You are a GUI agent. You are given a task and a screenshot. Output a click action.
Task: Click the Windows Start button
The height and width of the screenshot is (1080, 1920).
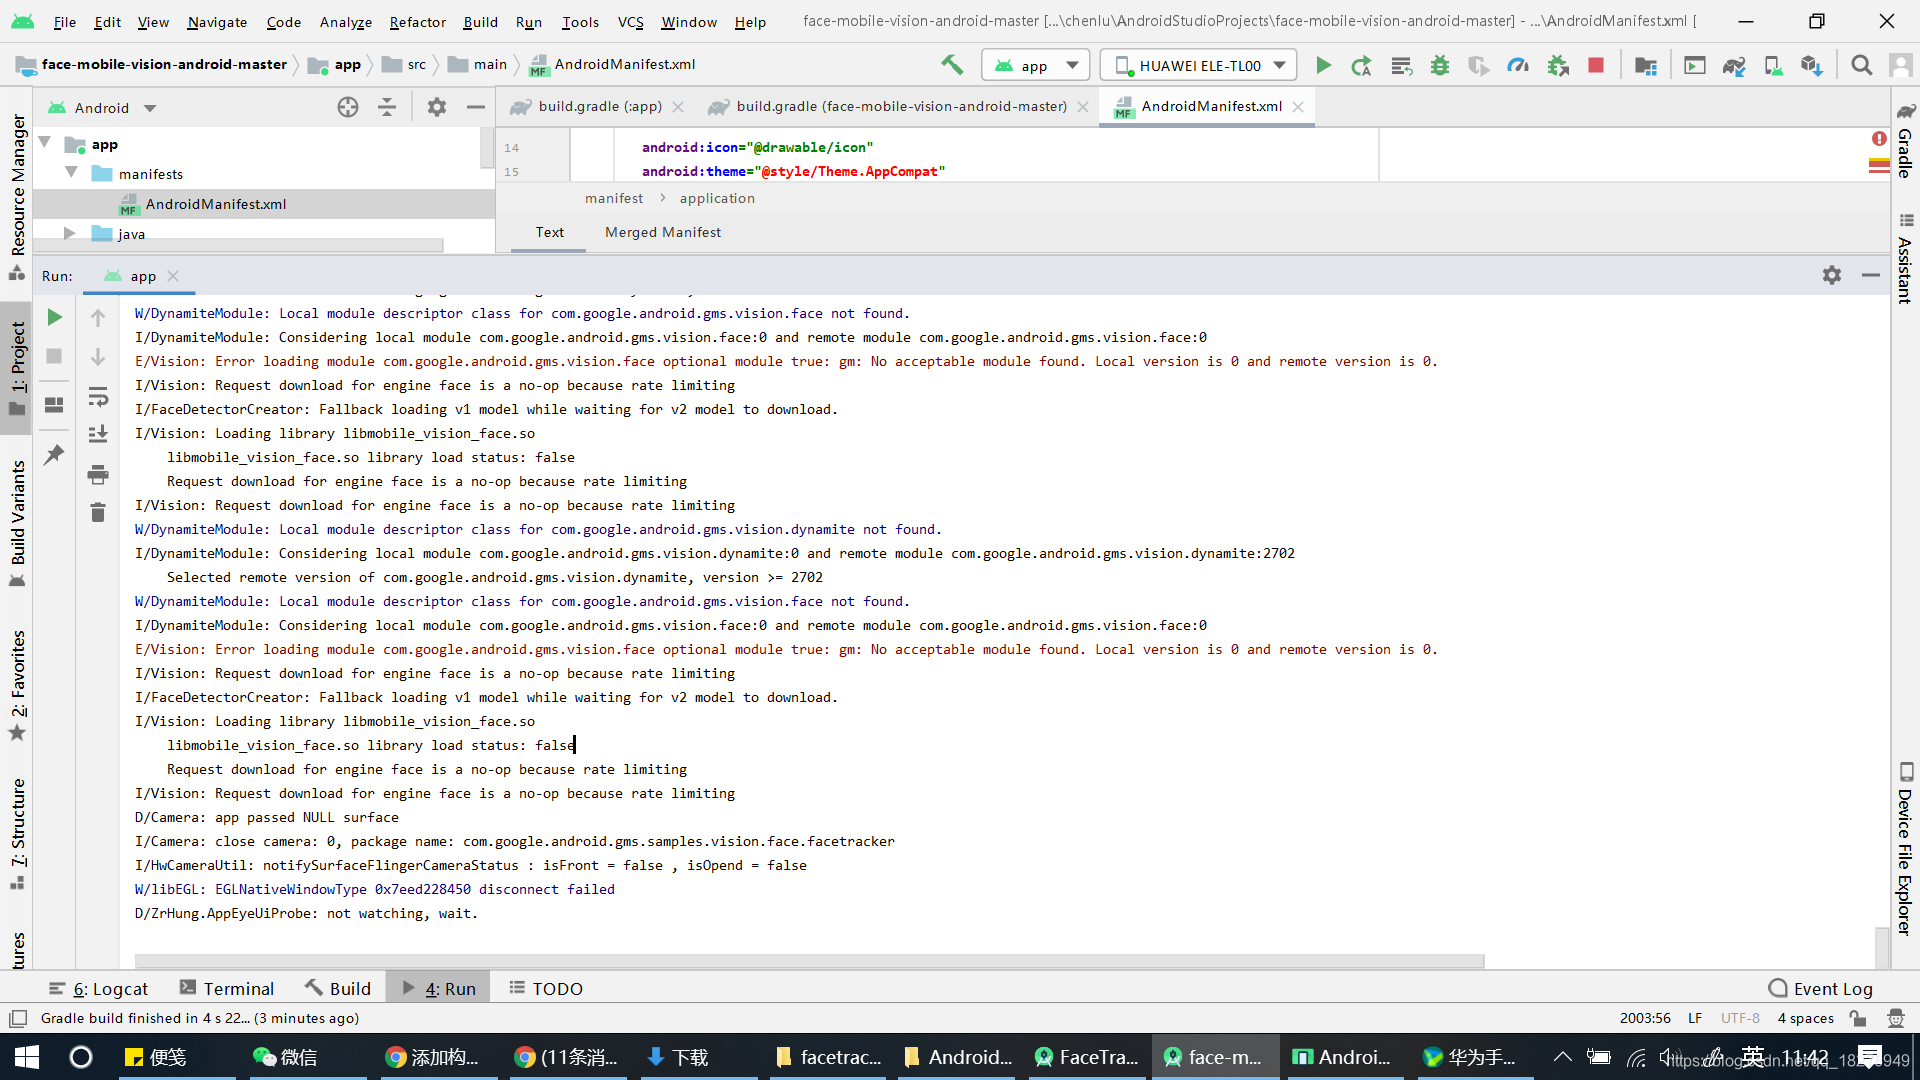[x=27, y=1057]
